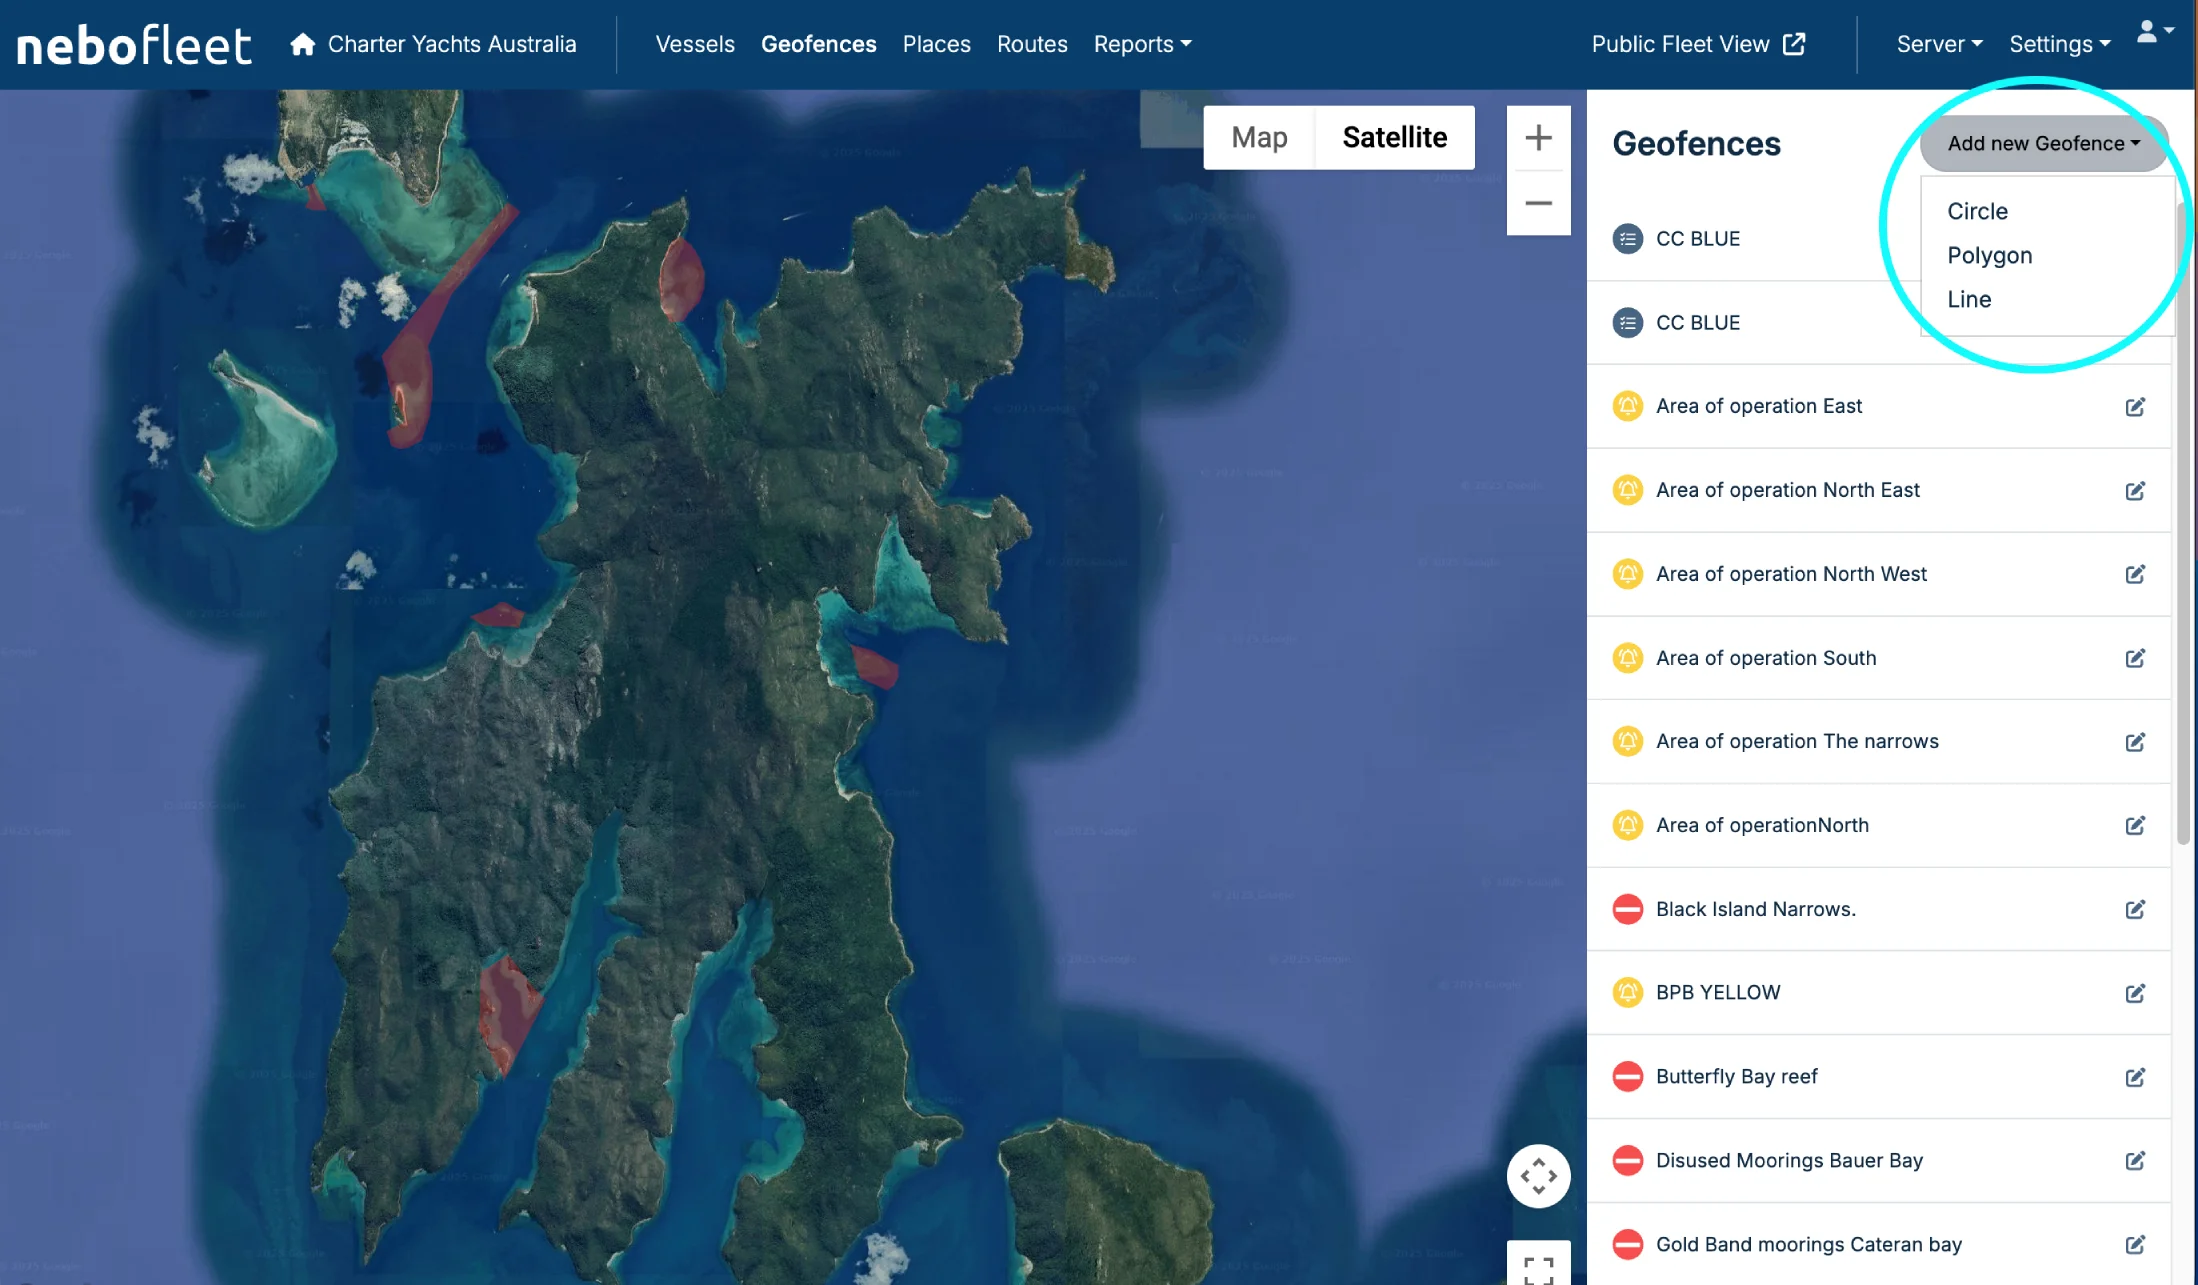Click the map pan control button
This screenshot has height=1285, width=2198.
click(x=1538, y=1176)
